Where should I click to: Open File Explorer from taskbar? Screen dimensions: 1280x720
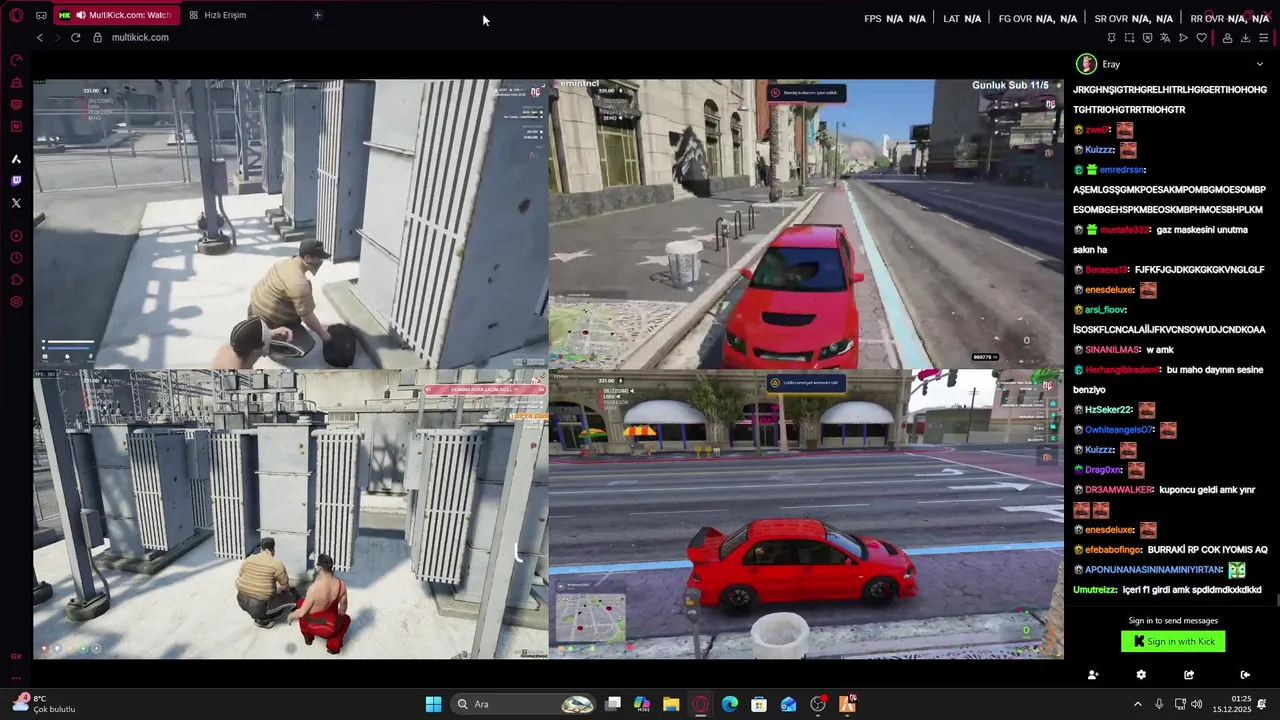click(671, 704)
